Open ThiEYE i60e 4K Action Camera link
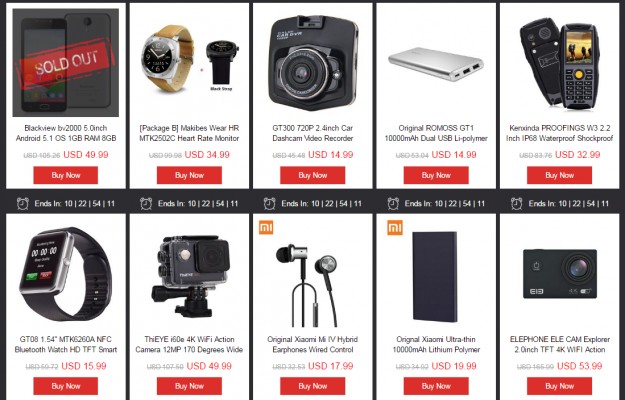The width and height of the screenshot is (625, 400). 189,344
